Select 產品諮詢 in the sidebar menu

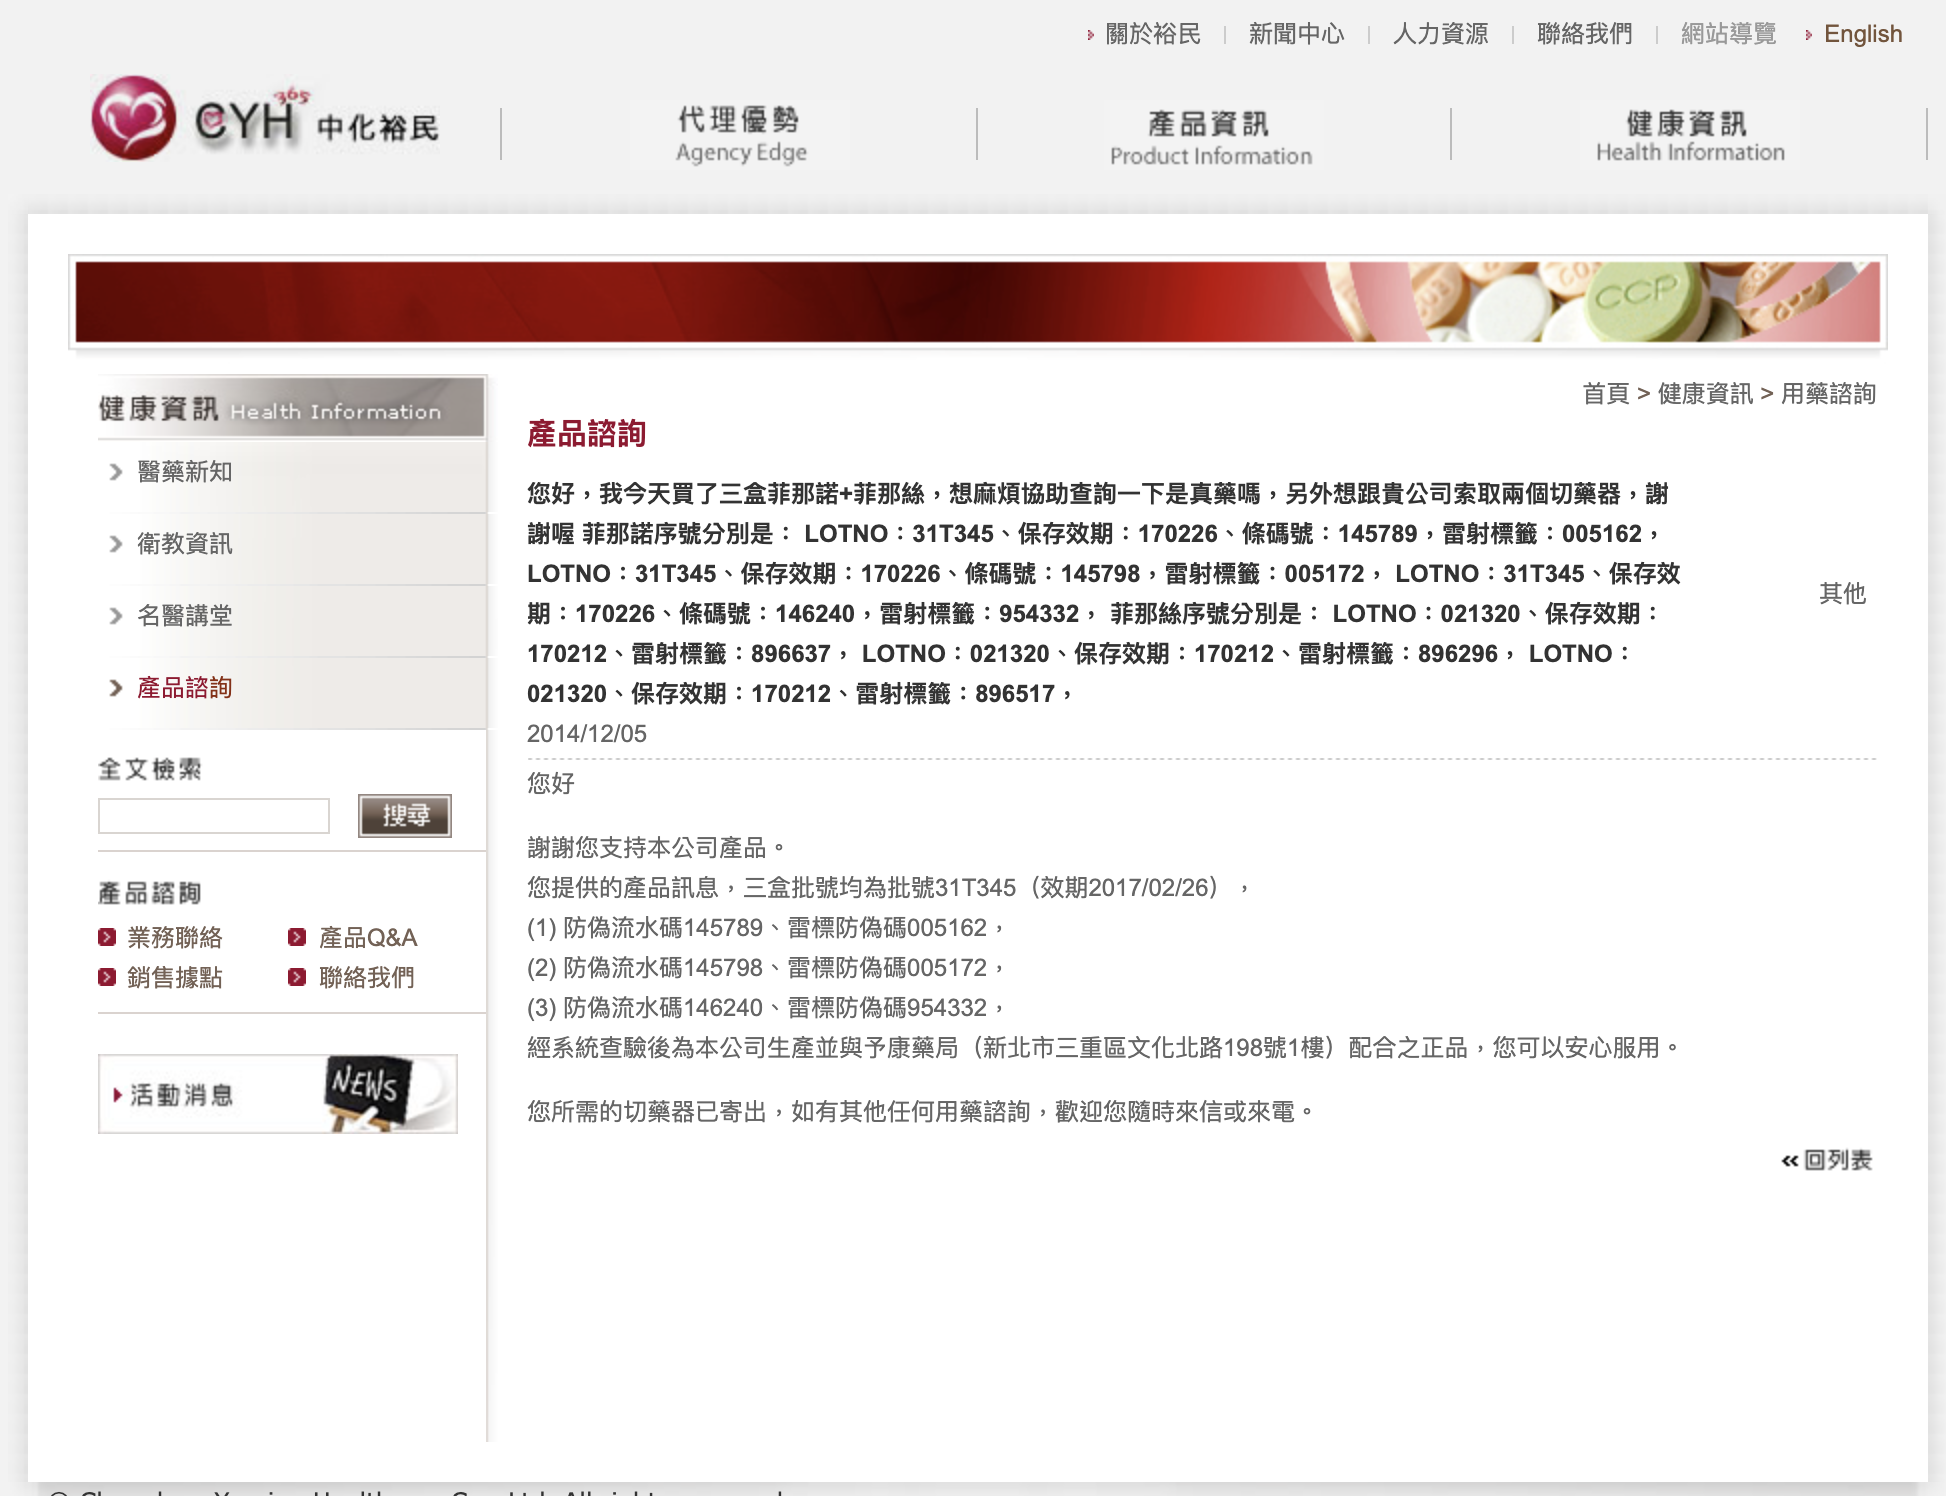[184, 688]
